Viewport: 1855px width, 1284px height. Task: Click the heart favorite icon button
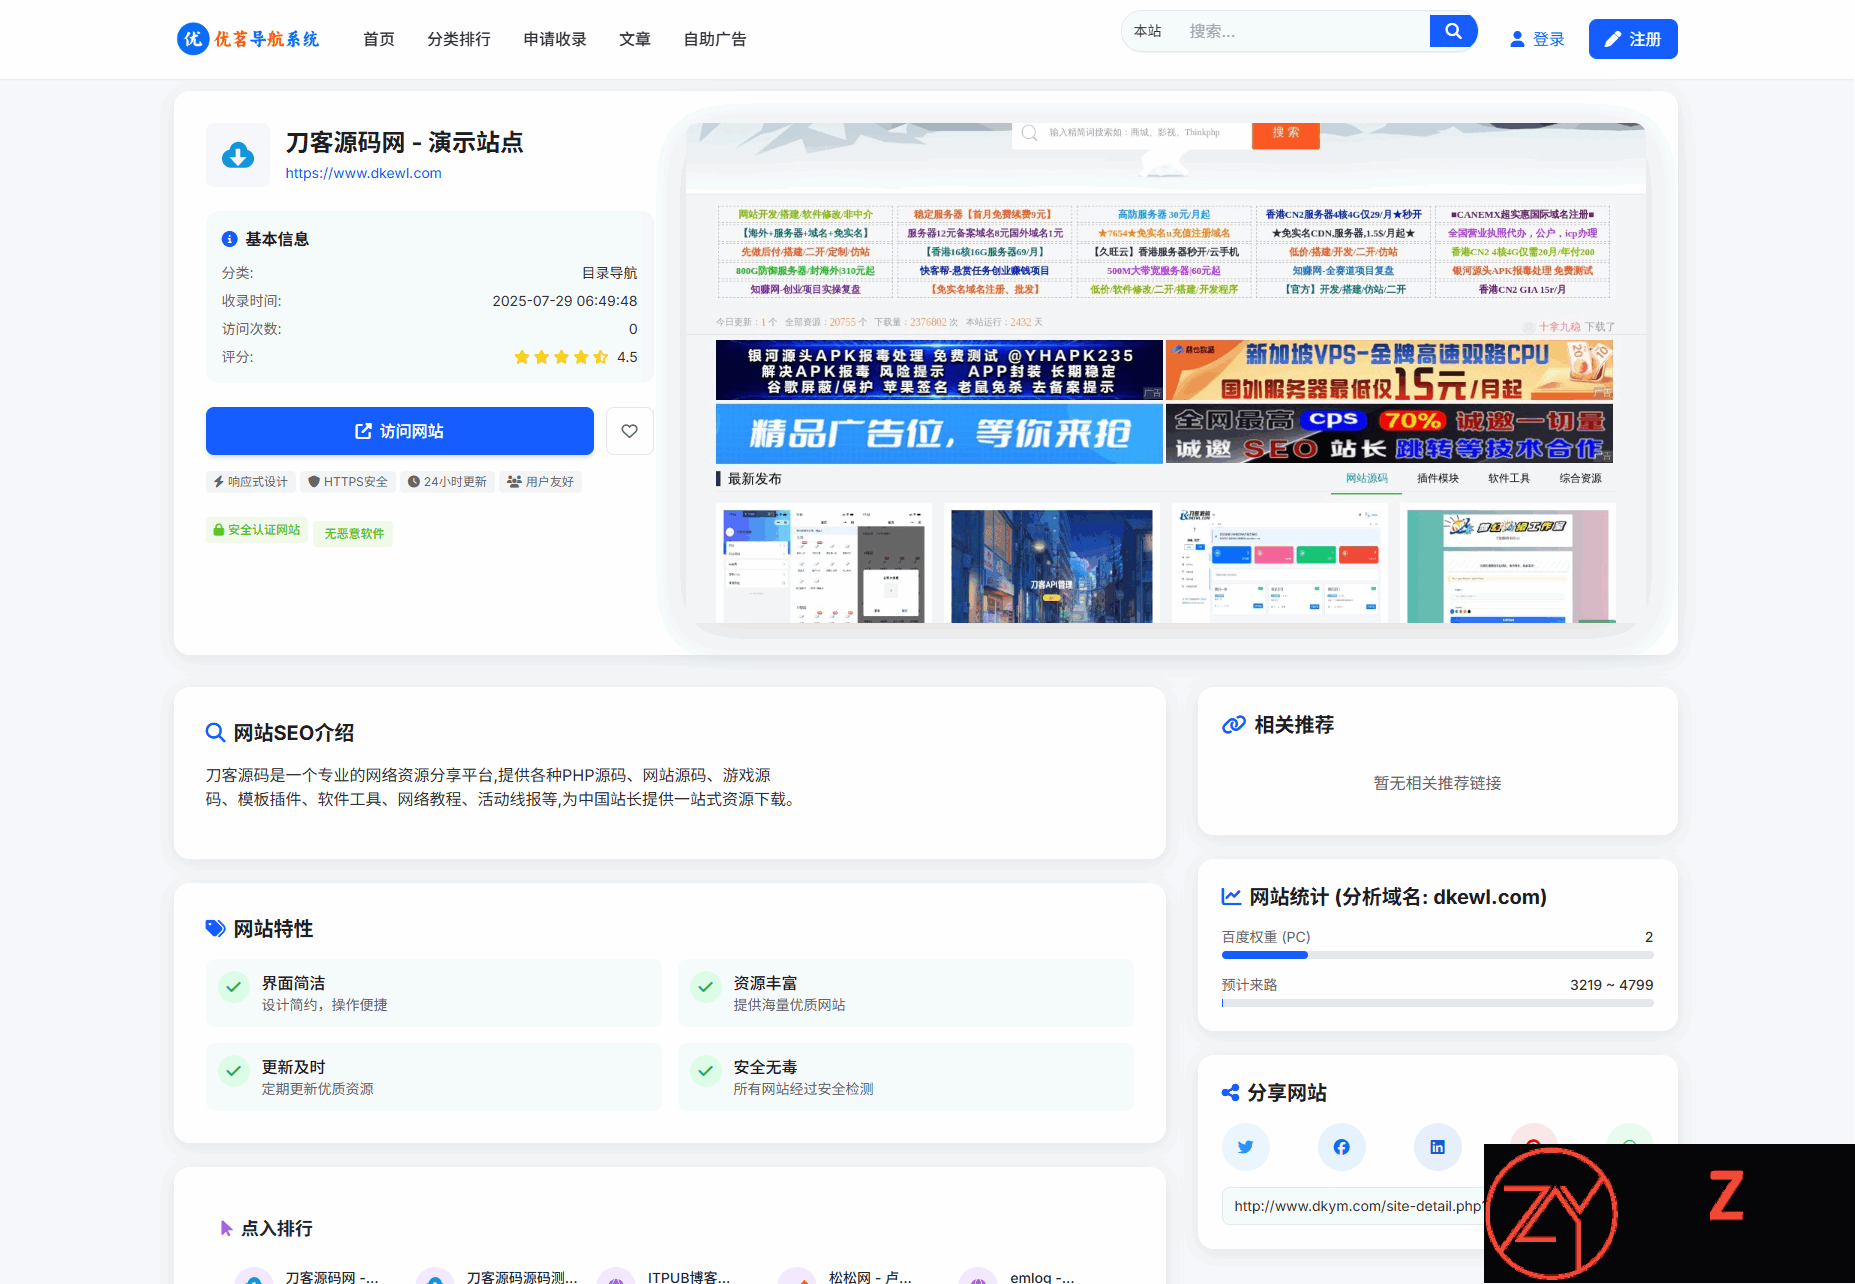[x=629, y=431]
